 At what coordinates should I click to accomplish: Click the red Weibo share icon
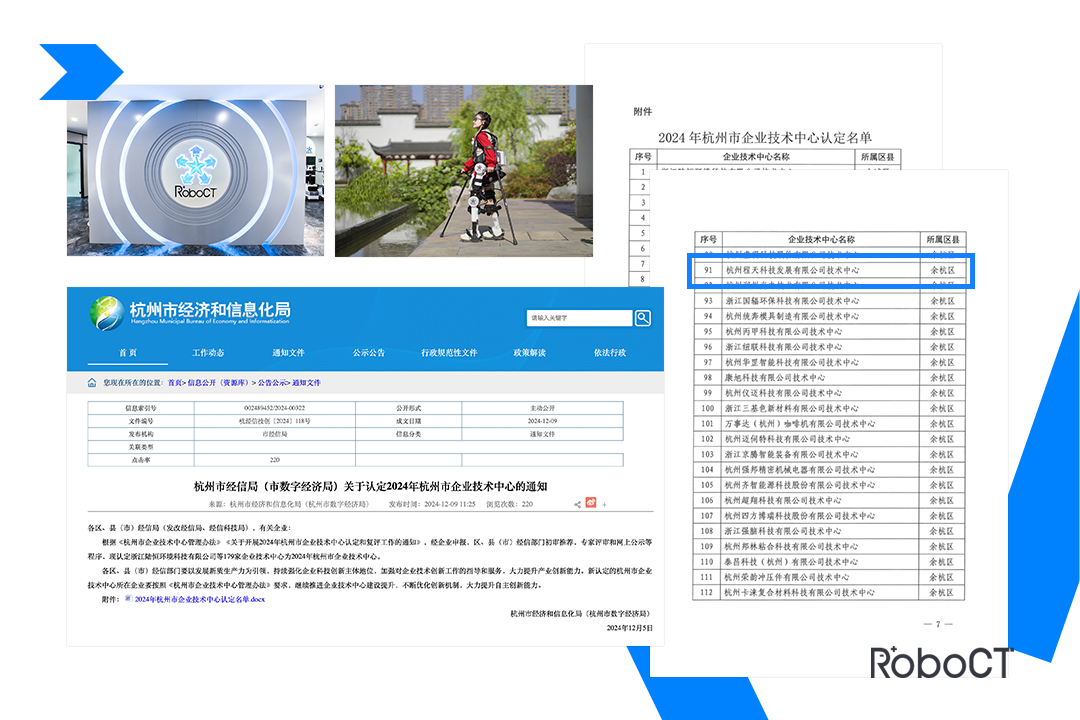tap(590, 501)
